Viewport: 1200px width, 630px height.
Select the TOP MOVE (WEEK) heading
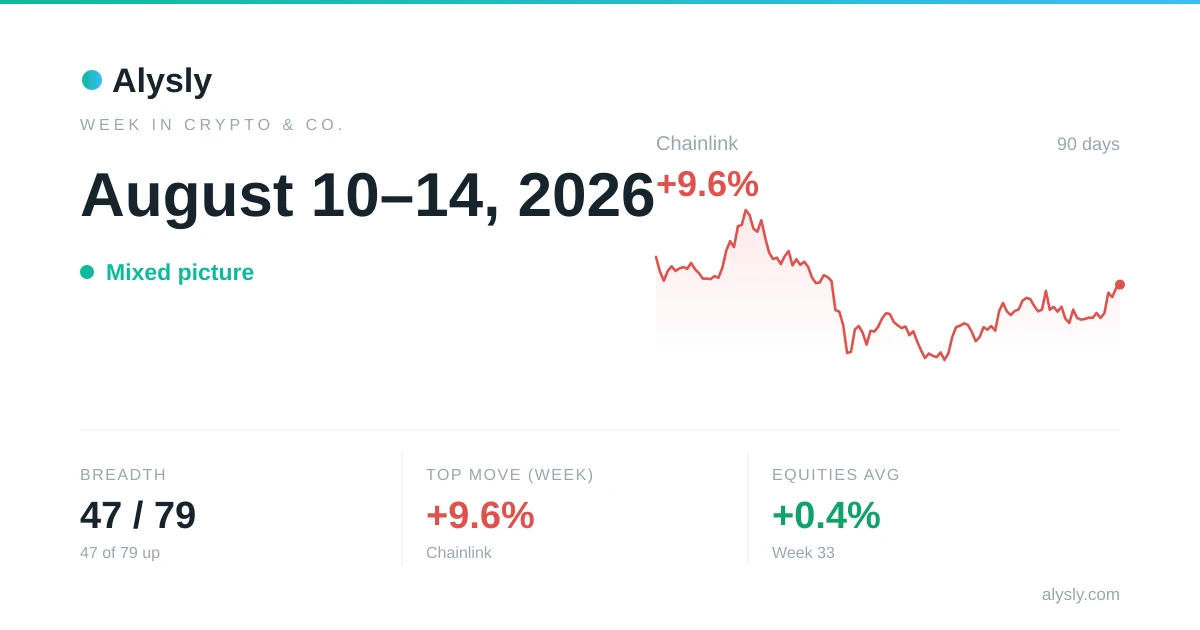[x=510, y=475]
